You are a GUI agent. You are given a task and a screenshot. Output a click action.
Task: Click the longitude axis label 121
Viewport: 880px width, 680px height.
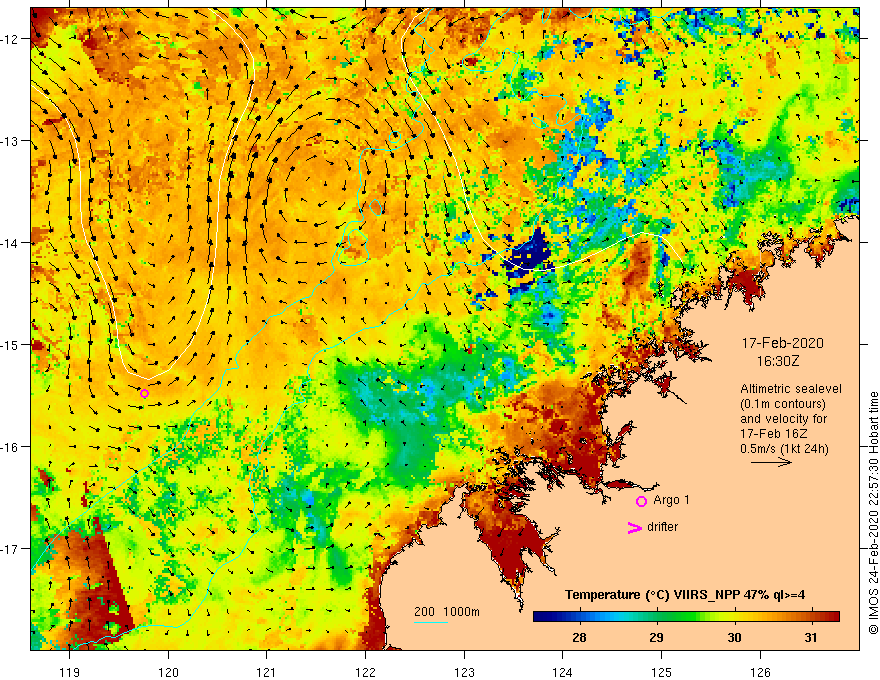267,672
